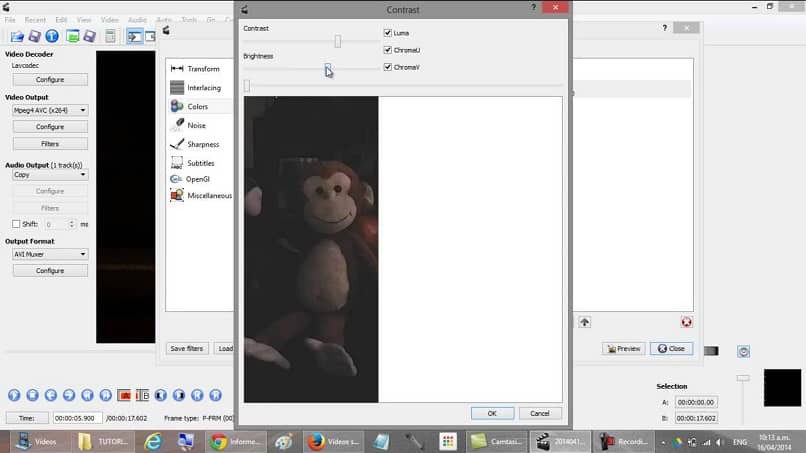The width and height of the screenshot is (806, 453).
Task: Open the Edit menu
Action: coord(61,20)
